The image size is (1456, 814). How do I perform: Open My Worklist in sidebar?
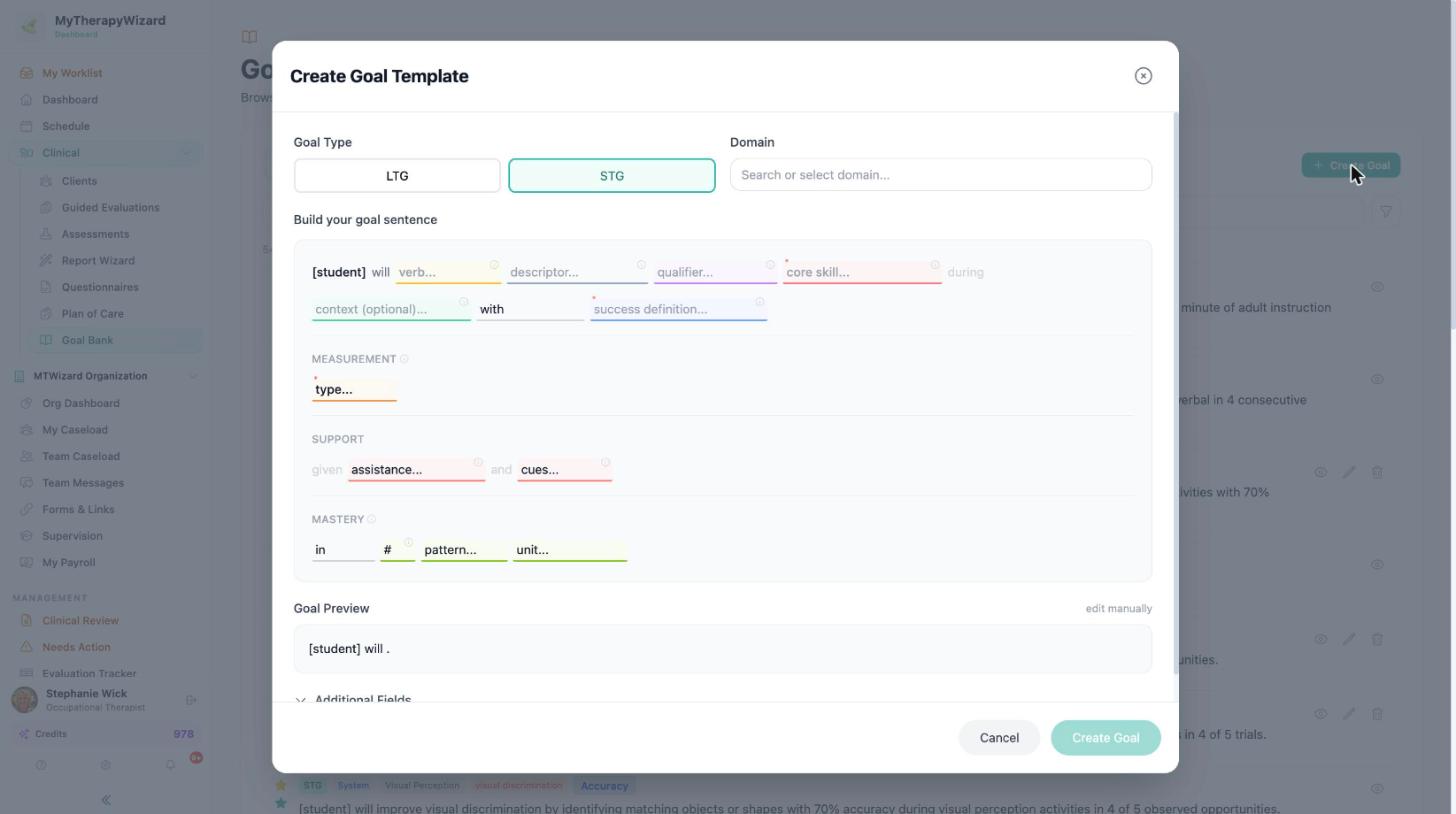(72, 73)
